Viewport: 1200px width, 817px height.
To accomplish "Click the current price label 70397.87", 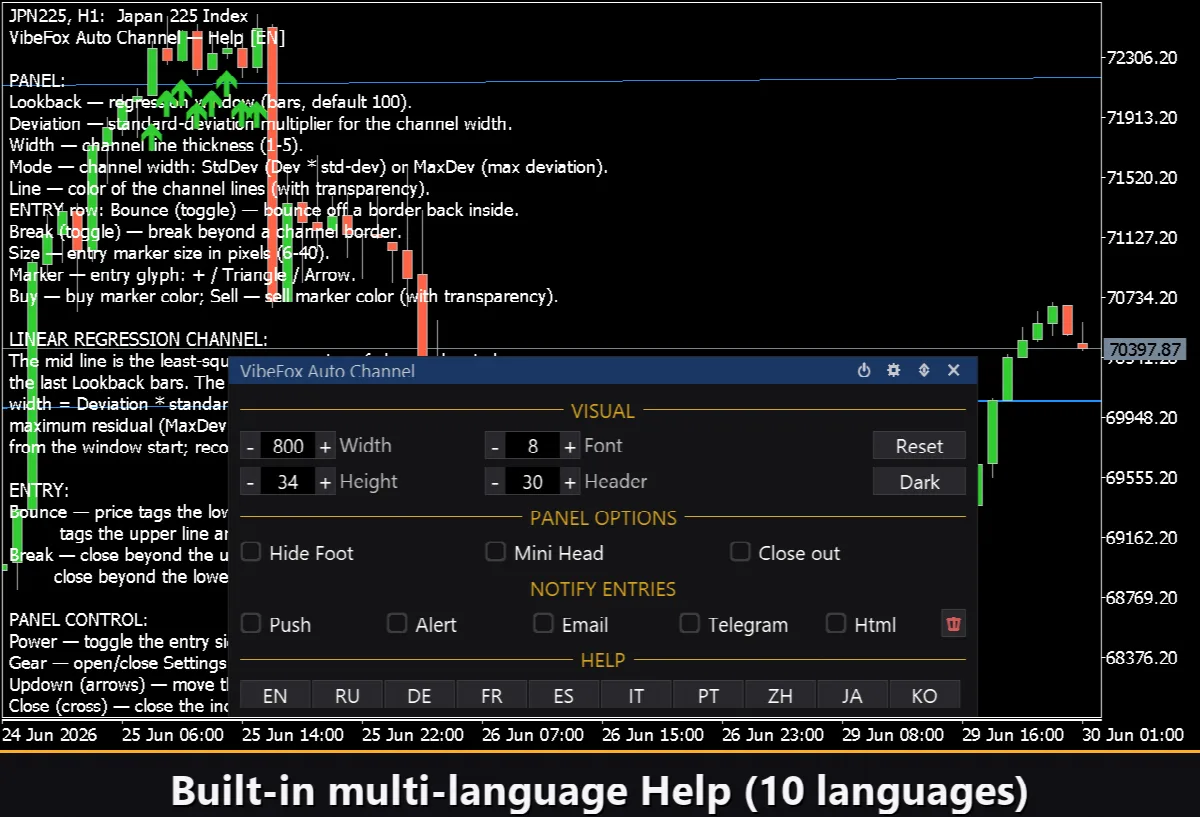I will pos(1144,349).
